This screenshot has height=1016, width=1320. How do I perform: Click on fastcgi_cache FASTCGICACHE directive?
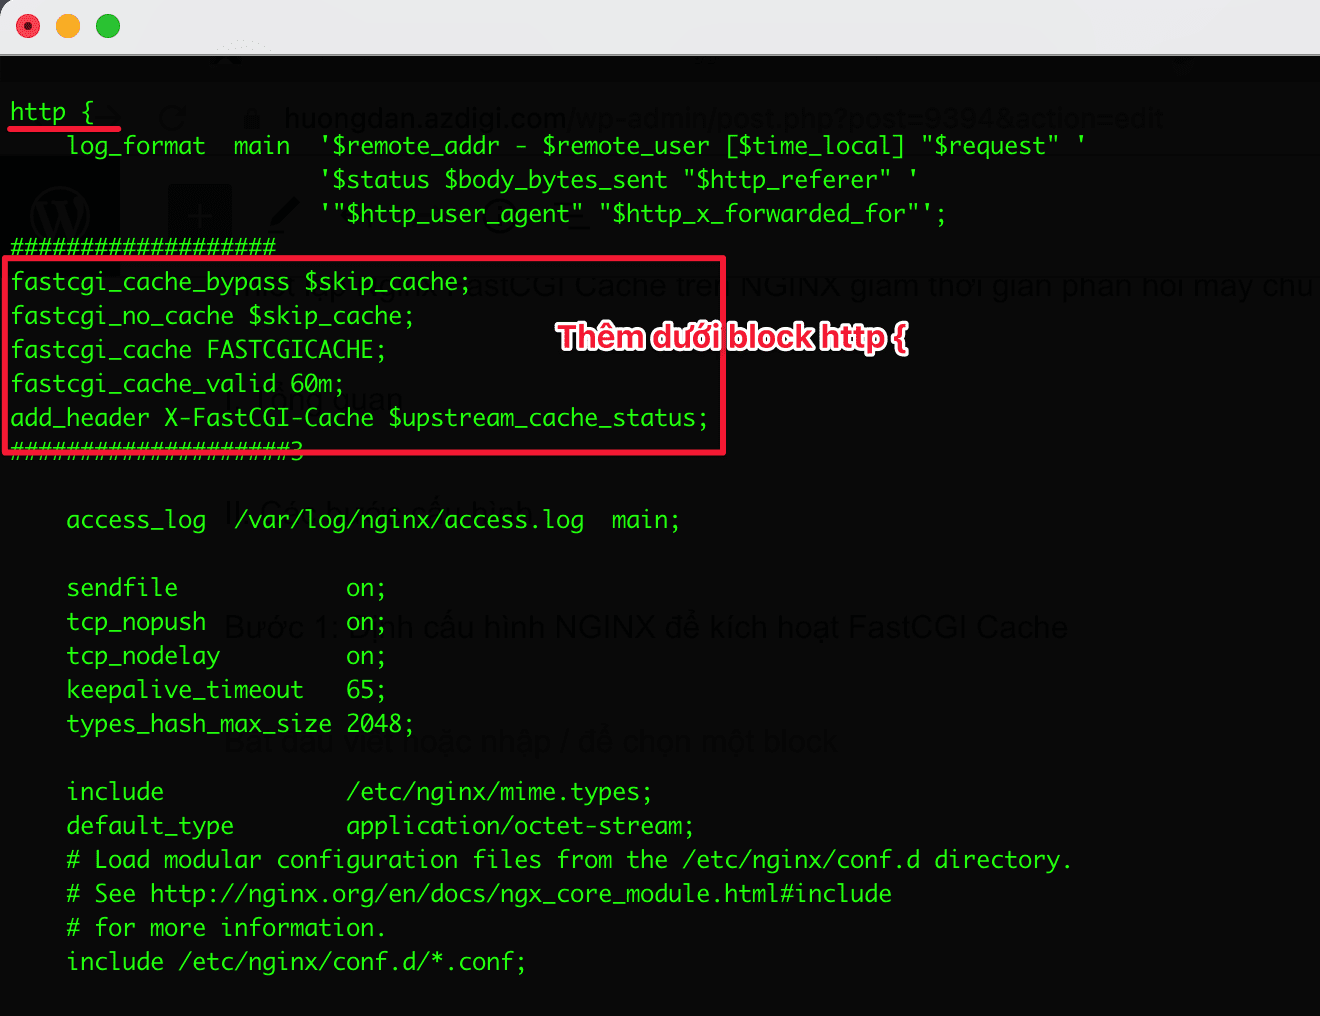point(198,350)
